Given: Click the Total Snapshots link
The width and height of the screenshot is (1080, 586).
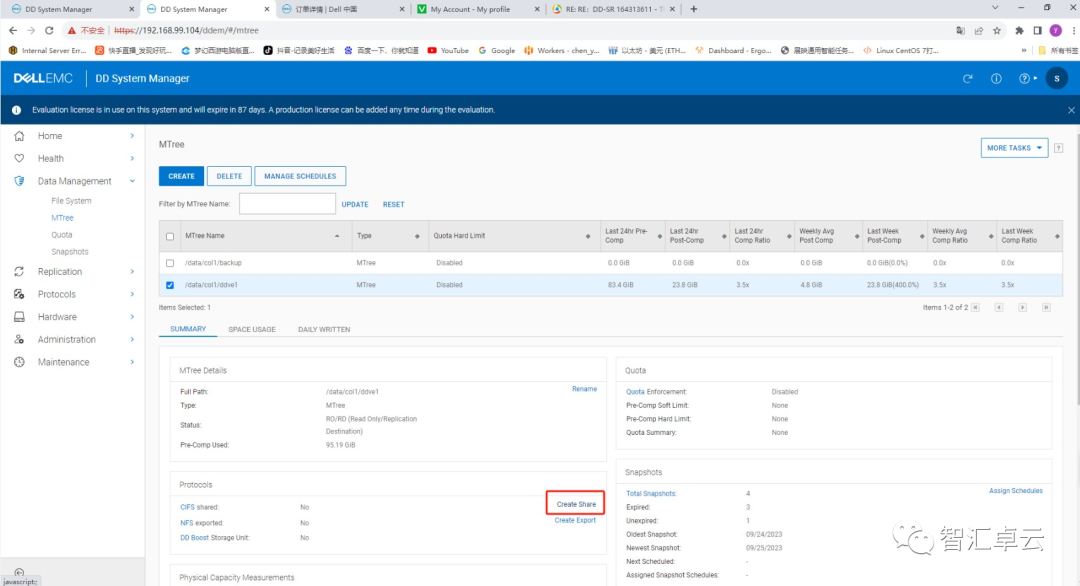Looking at the screenshot, I should click(x=651, y=494).
